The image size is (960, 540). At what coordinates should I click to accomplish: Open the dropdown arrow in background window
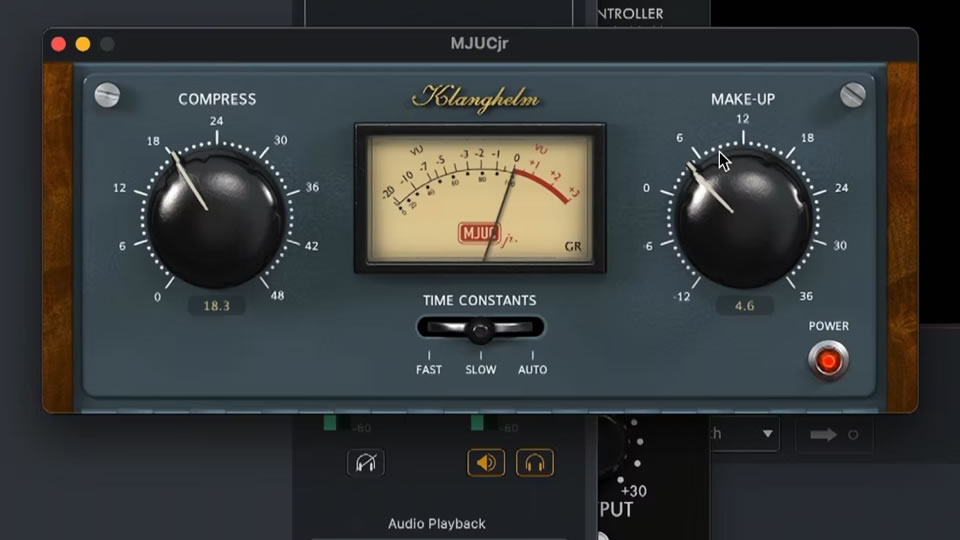click(767, 433)
